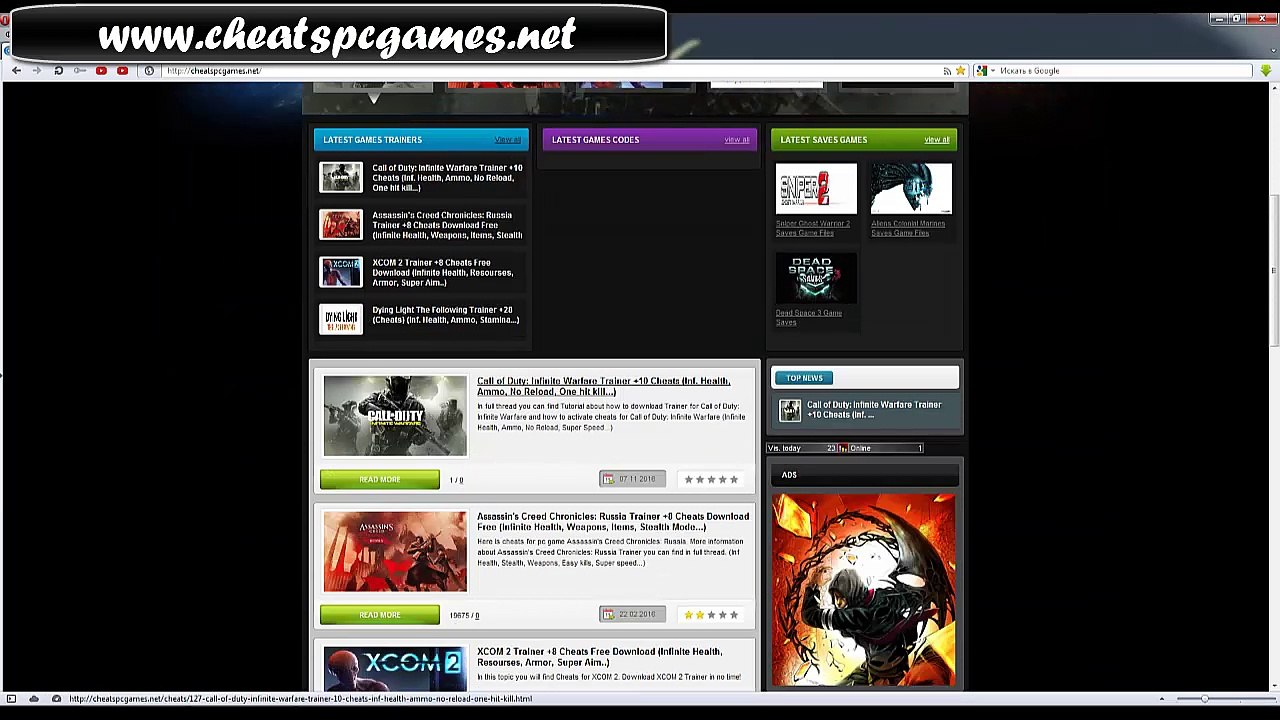Select the Top News tab
This screenshot has height=720, width=1280.
pyautogui.click(x=804, y=378)
